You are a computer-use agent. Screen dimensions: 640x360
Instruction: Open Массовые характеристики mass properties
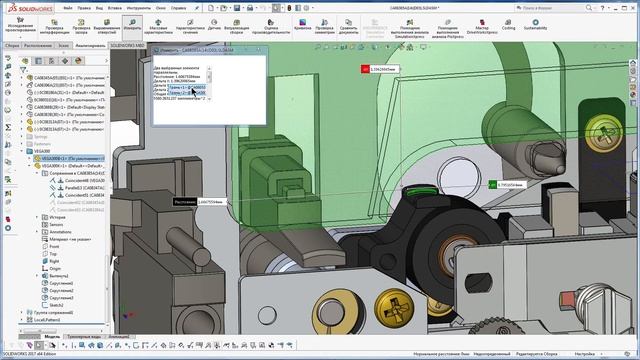click(158, 27)
